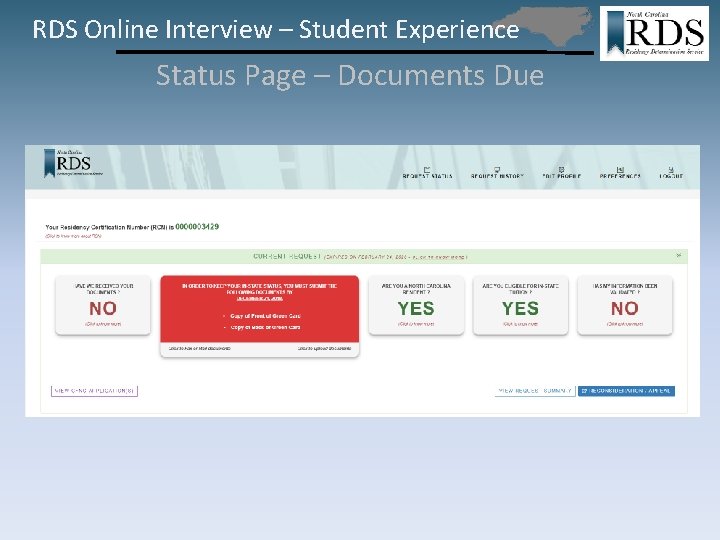Click the Reconsideration / Appeal button
This screenshot has width=720, height=540.
point(626,391)
